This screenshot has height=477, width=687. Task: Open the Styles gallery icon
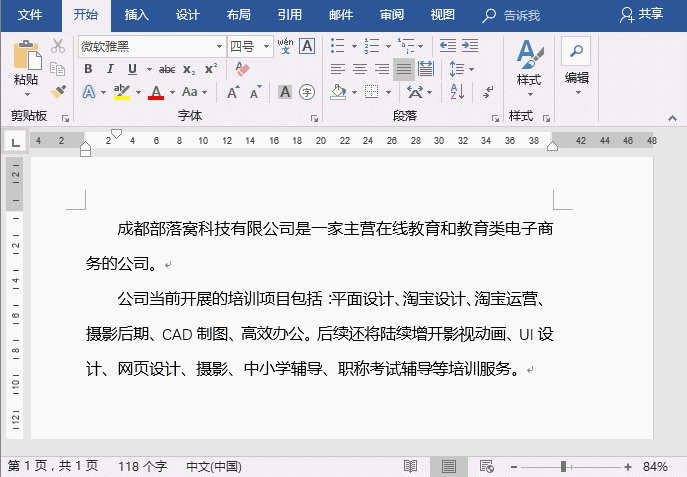tap(529, 54)
